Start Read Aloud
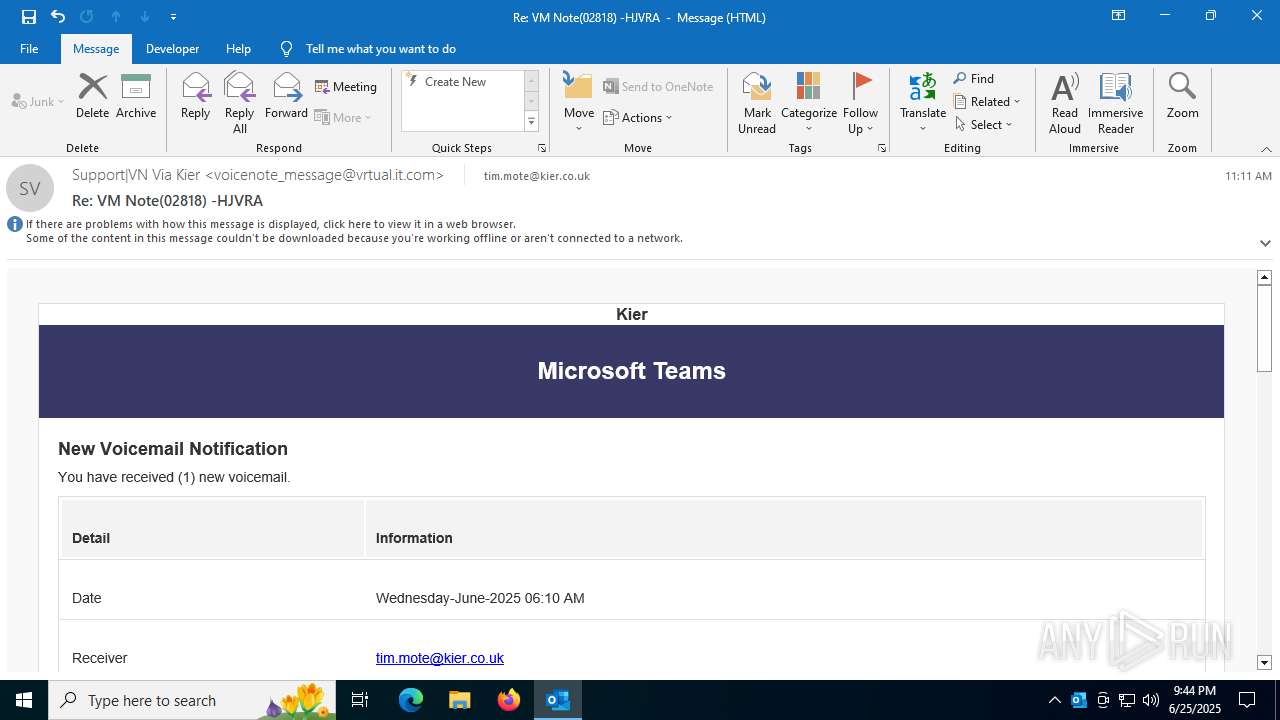Viewport: 1280px width, 720px height. (1065, 103)
